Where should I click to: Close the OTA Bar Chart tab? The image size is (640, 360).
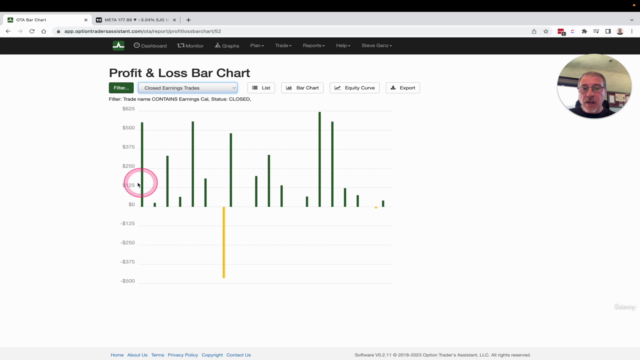tap(86, 20)
